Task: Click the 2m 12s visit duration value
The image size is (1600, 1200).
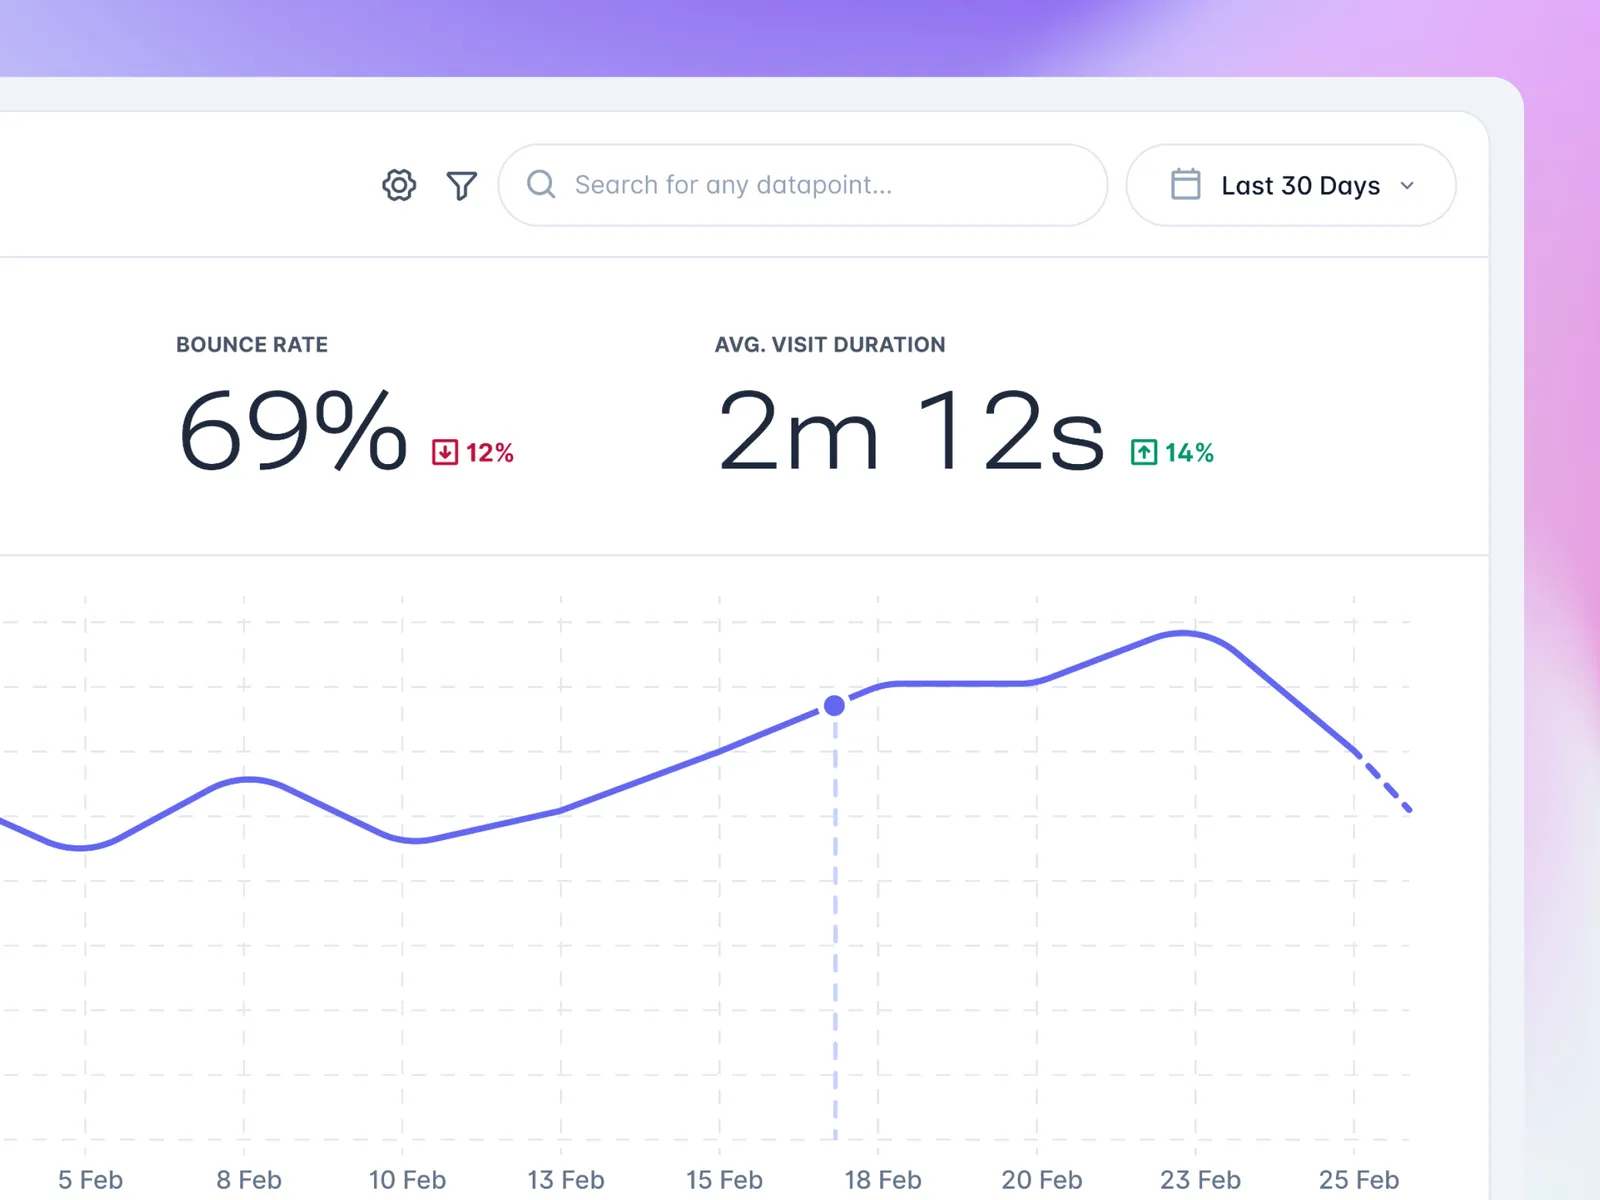Action: [x=910, y=431]
